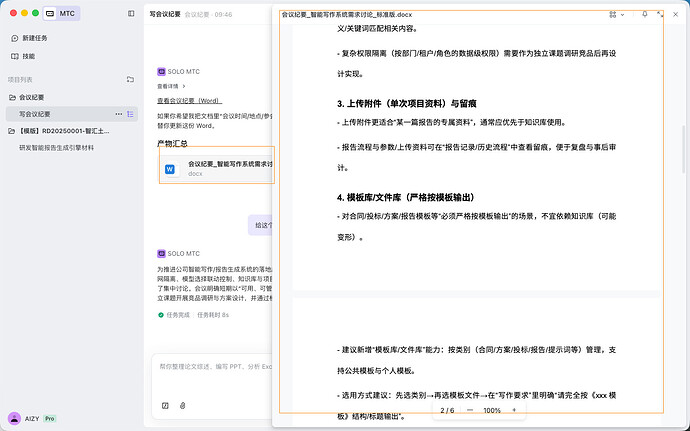Zoom in the document with plus button
The height and width of the screenshot is (431, 690).
click(514, 410)
